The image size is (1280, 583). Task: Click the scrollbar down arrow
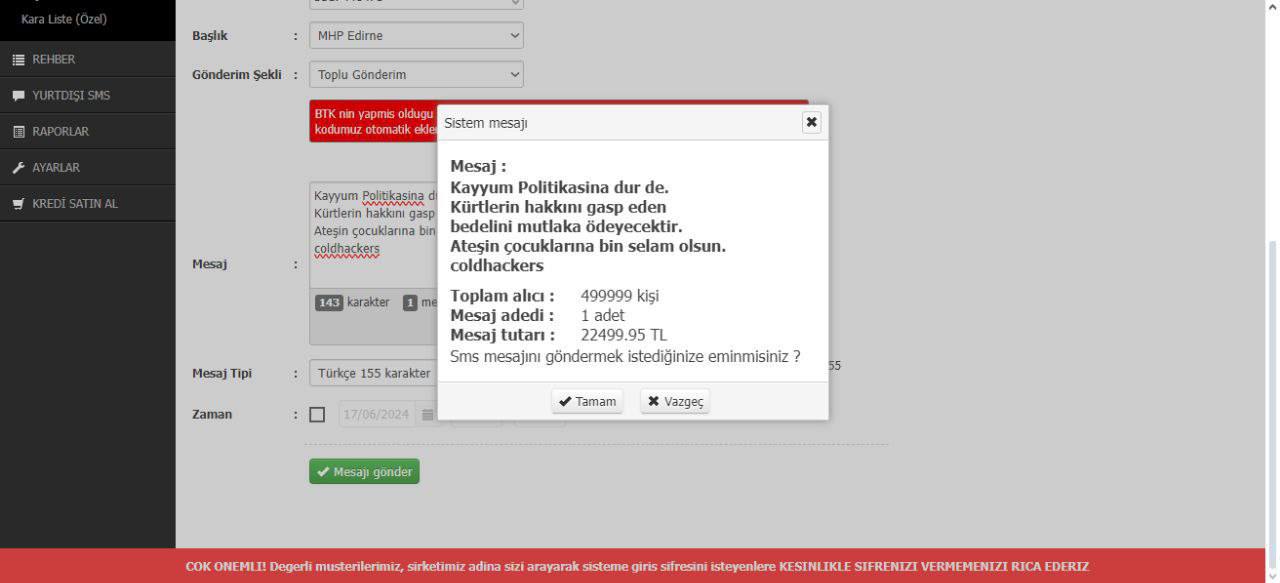click(1272, 576)
